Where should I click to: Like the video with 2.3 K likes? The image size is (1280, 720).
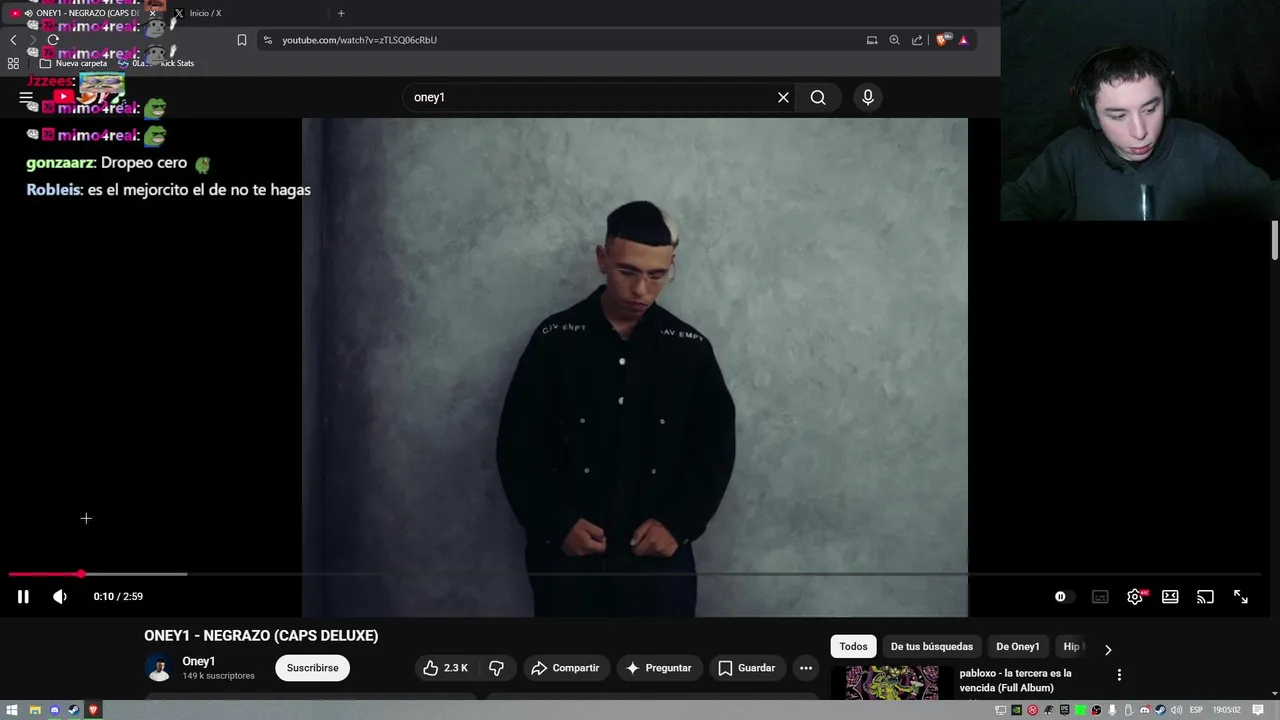[x=445, y=668]
